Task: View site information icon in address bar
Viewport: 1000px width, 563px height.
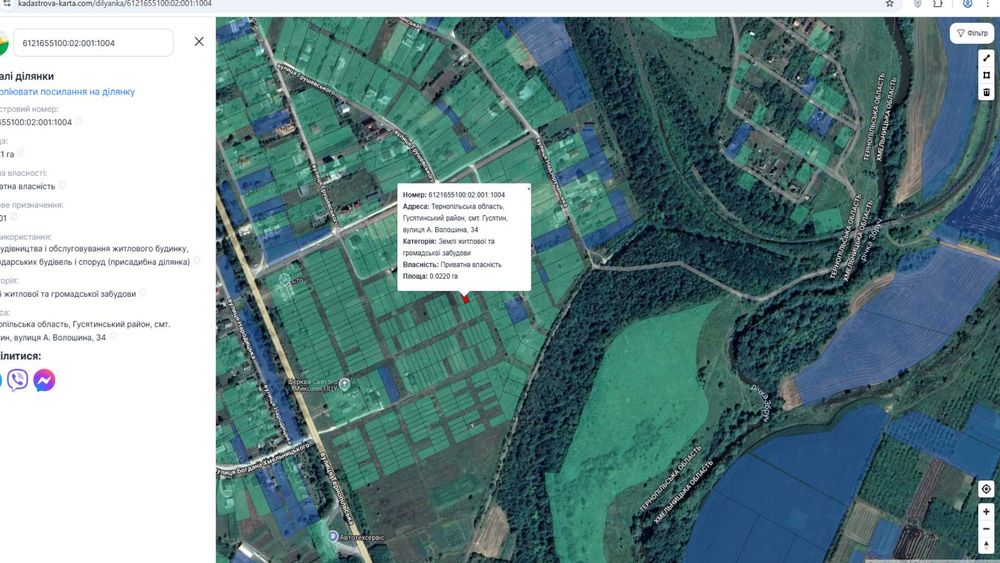Action: (6, 4)
